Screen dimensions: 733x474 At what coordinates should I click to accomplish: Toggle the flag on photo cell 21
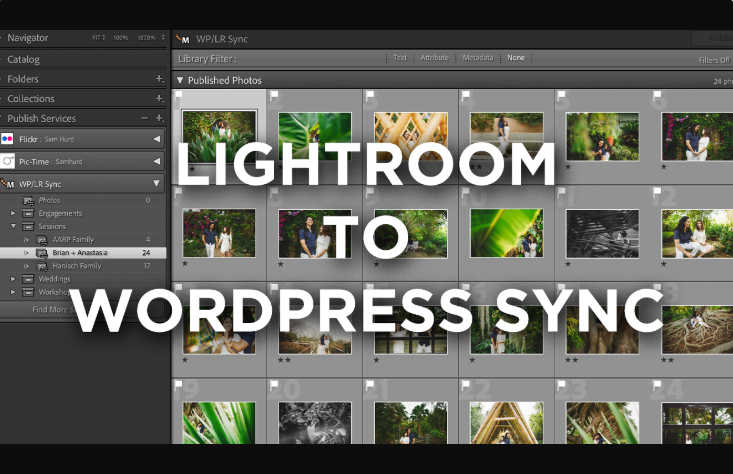[370, 385]
